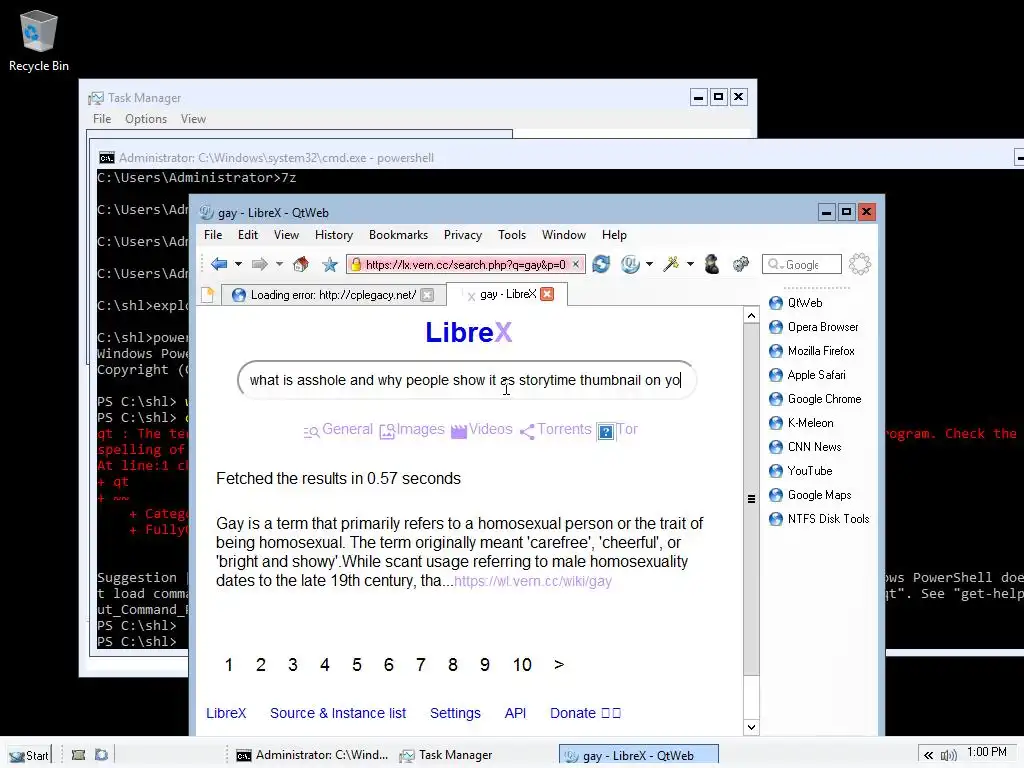Expand the magic wand dropdown arrow
1024x768 pixels.
(690, 264)
